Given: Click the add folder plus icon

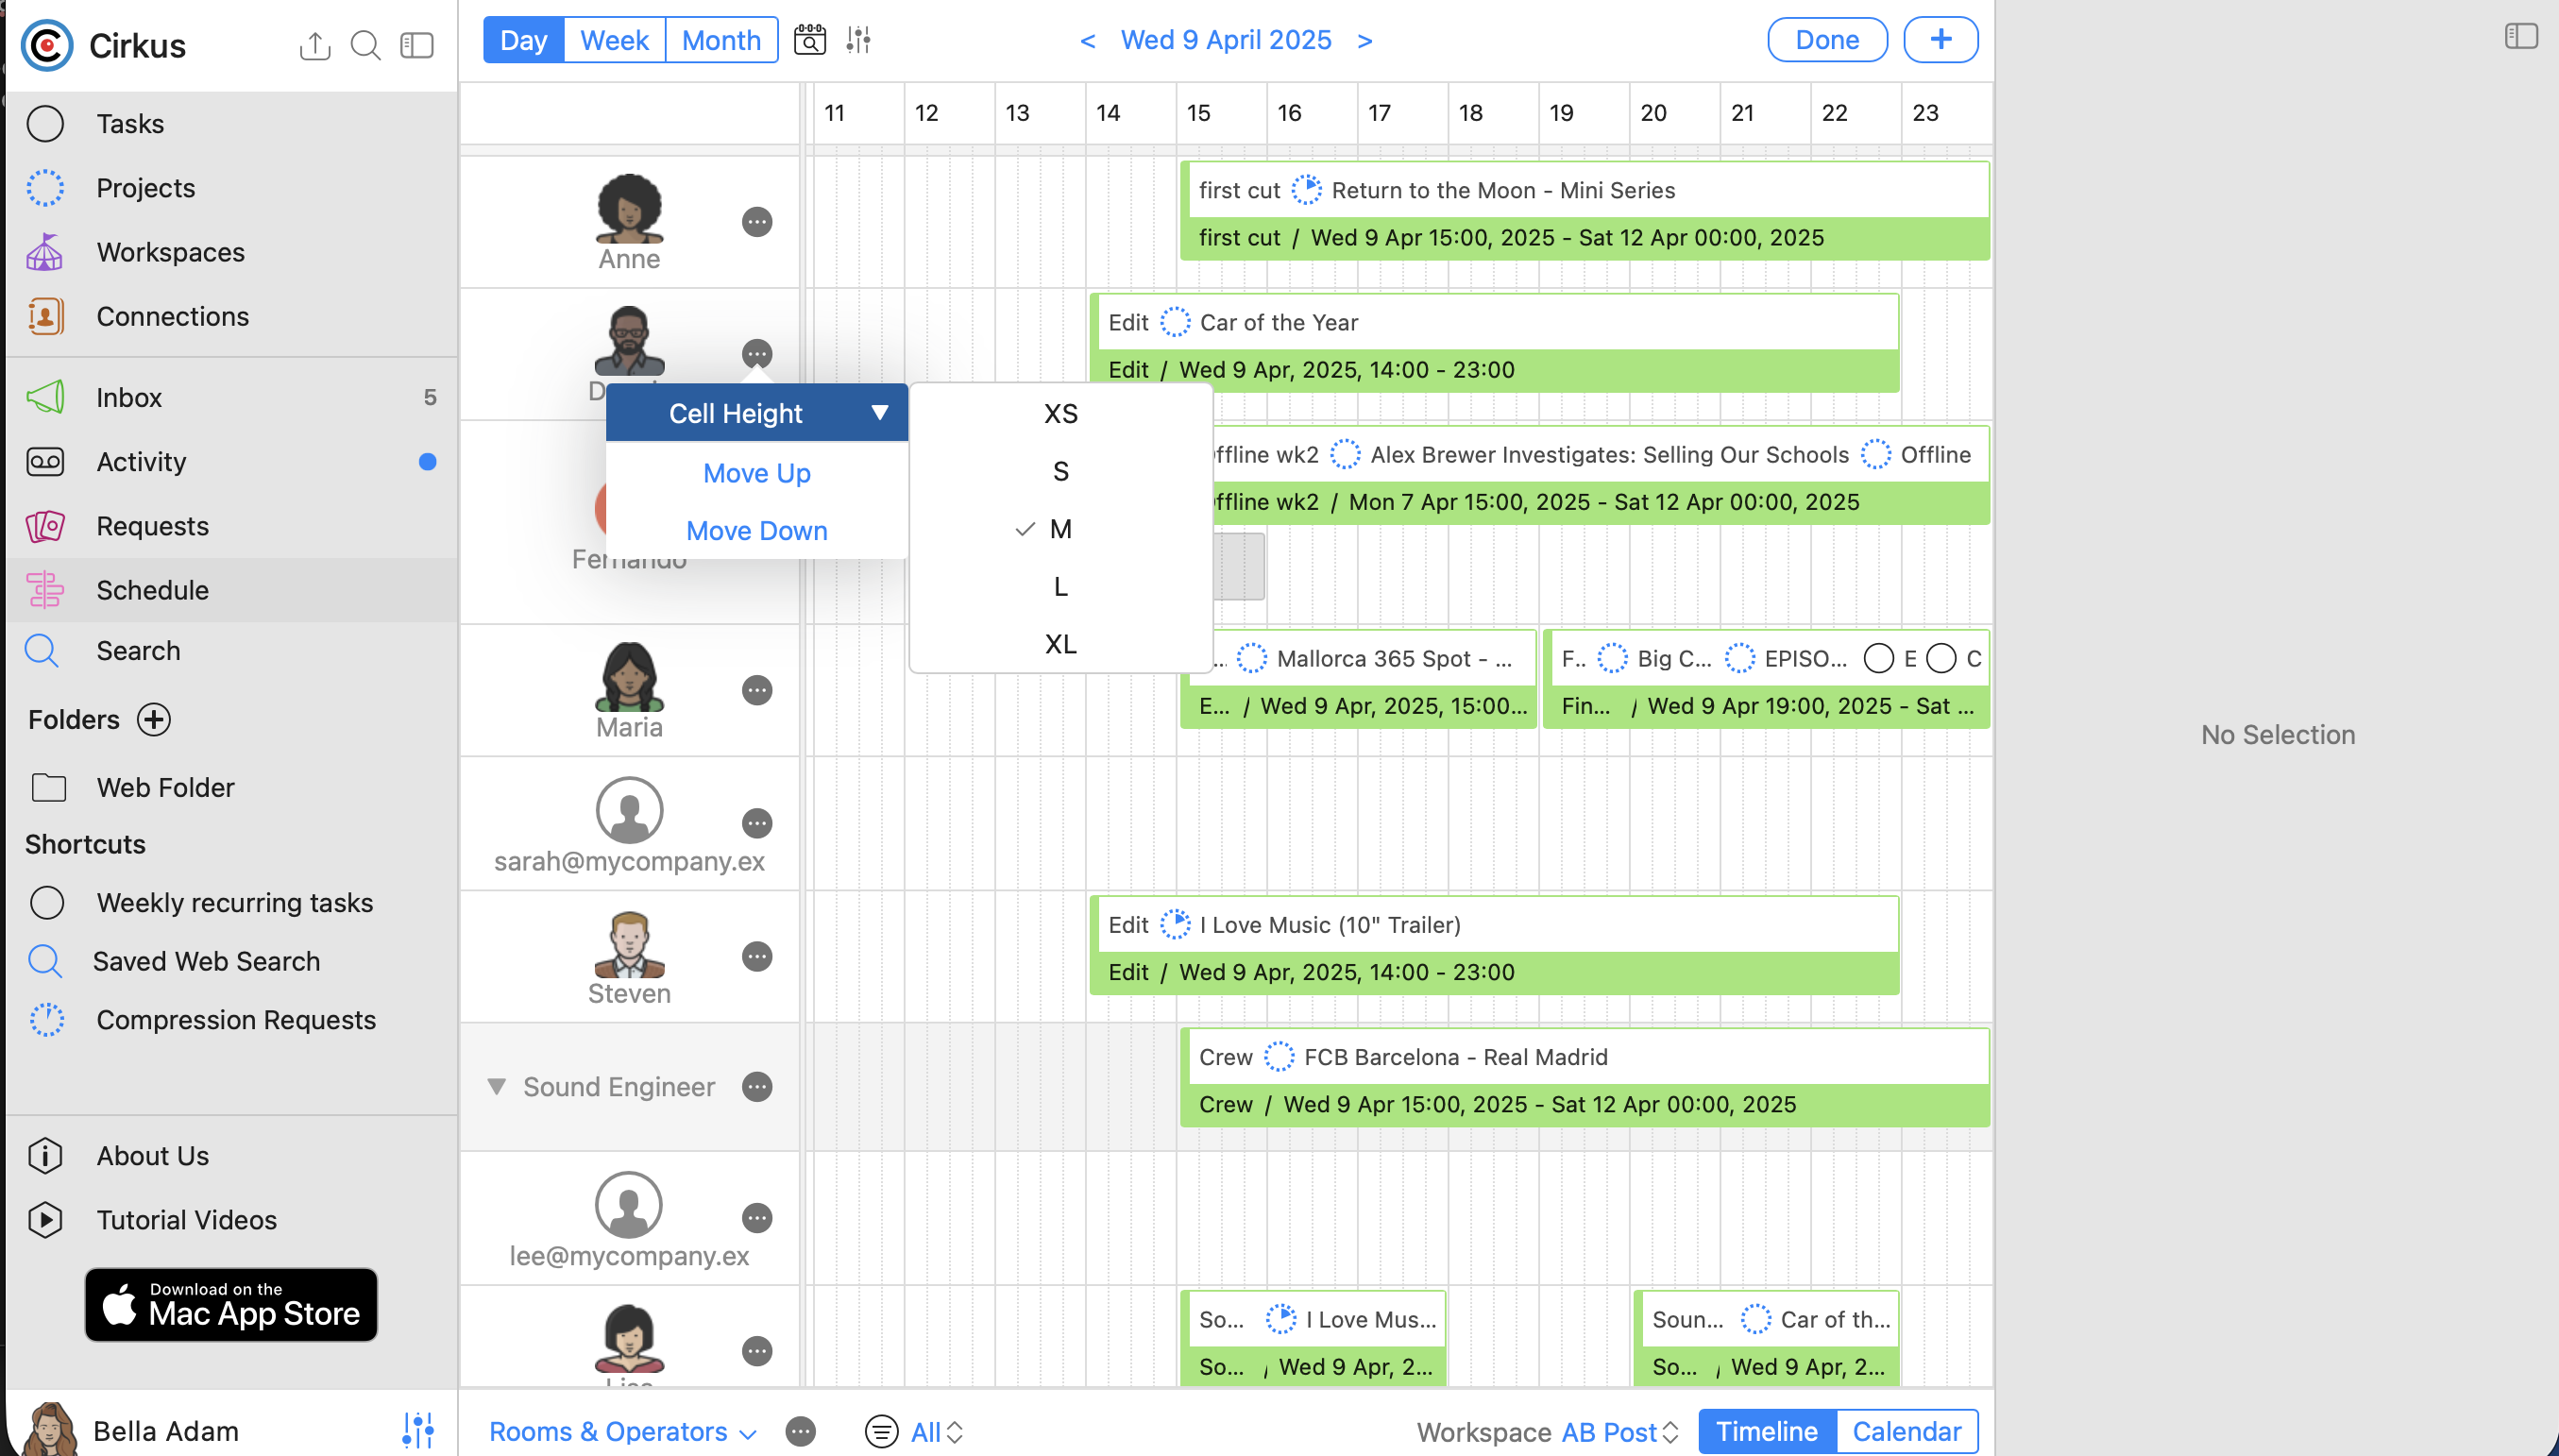Looking at the screenshot, I should 154,719.
